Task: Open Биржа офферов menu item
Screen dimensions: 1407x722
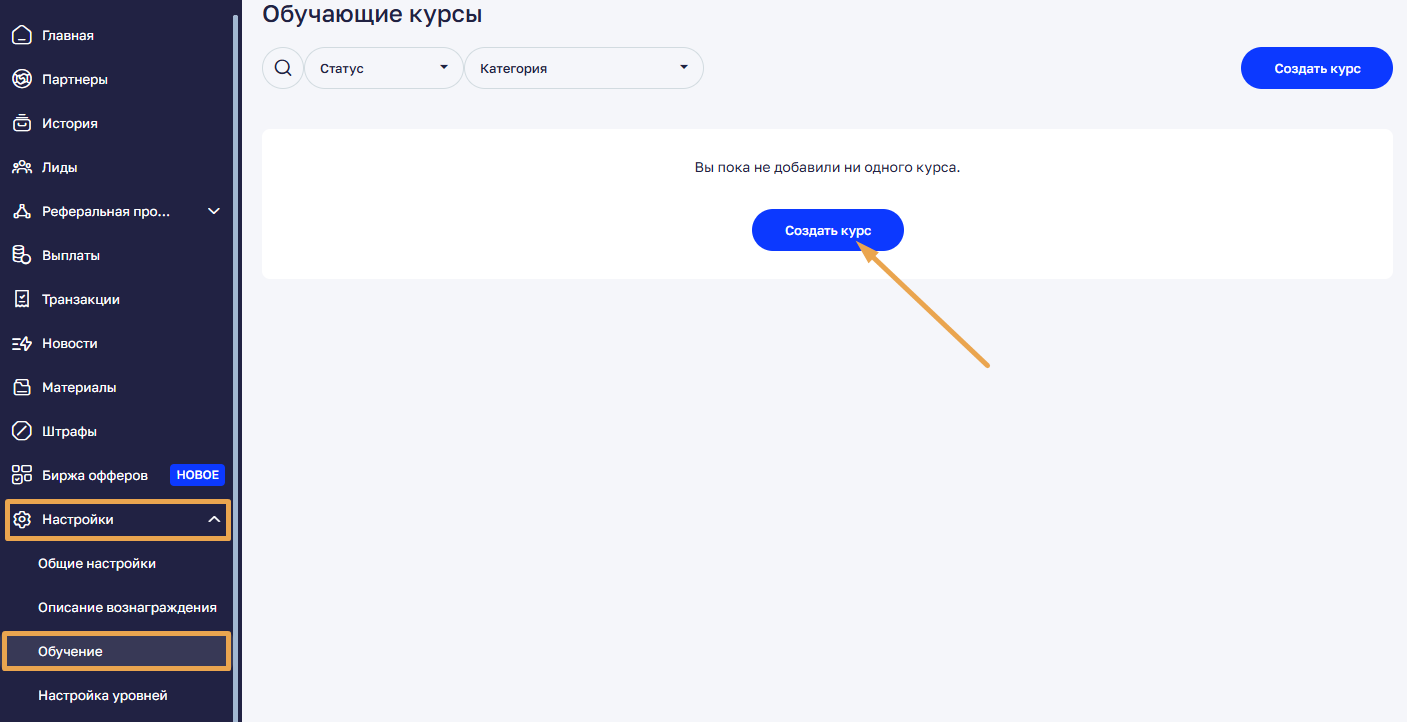Action: (95, 476)
